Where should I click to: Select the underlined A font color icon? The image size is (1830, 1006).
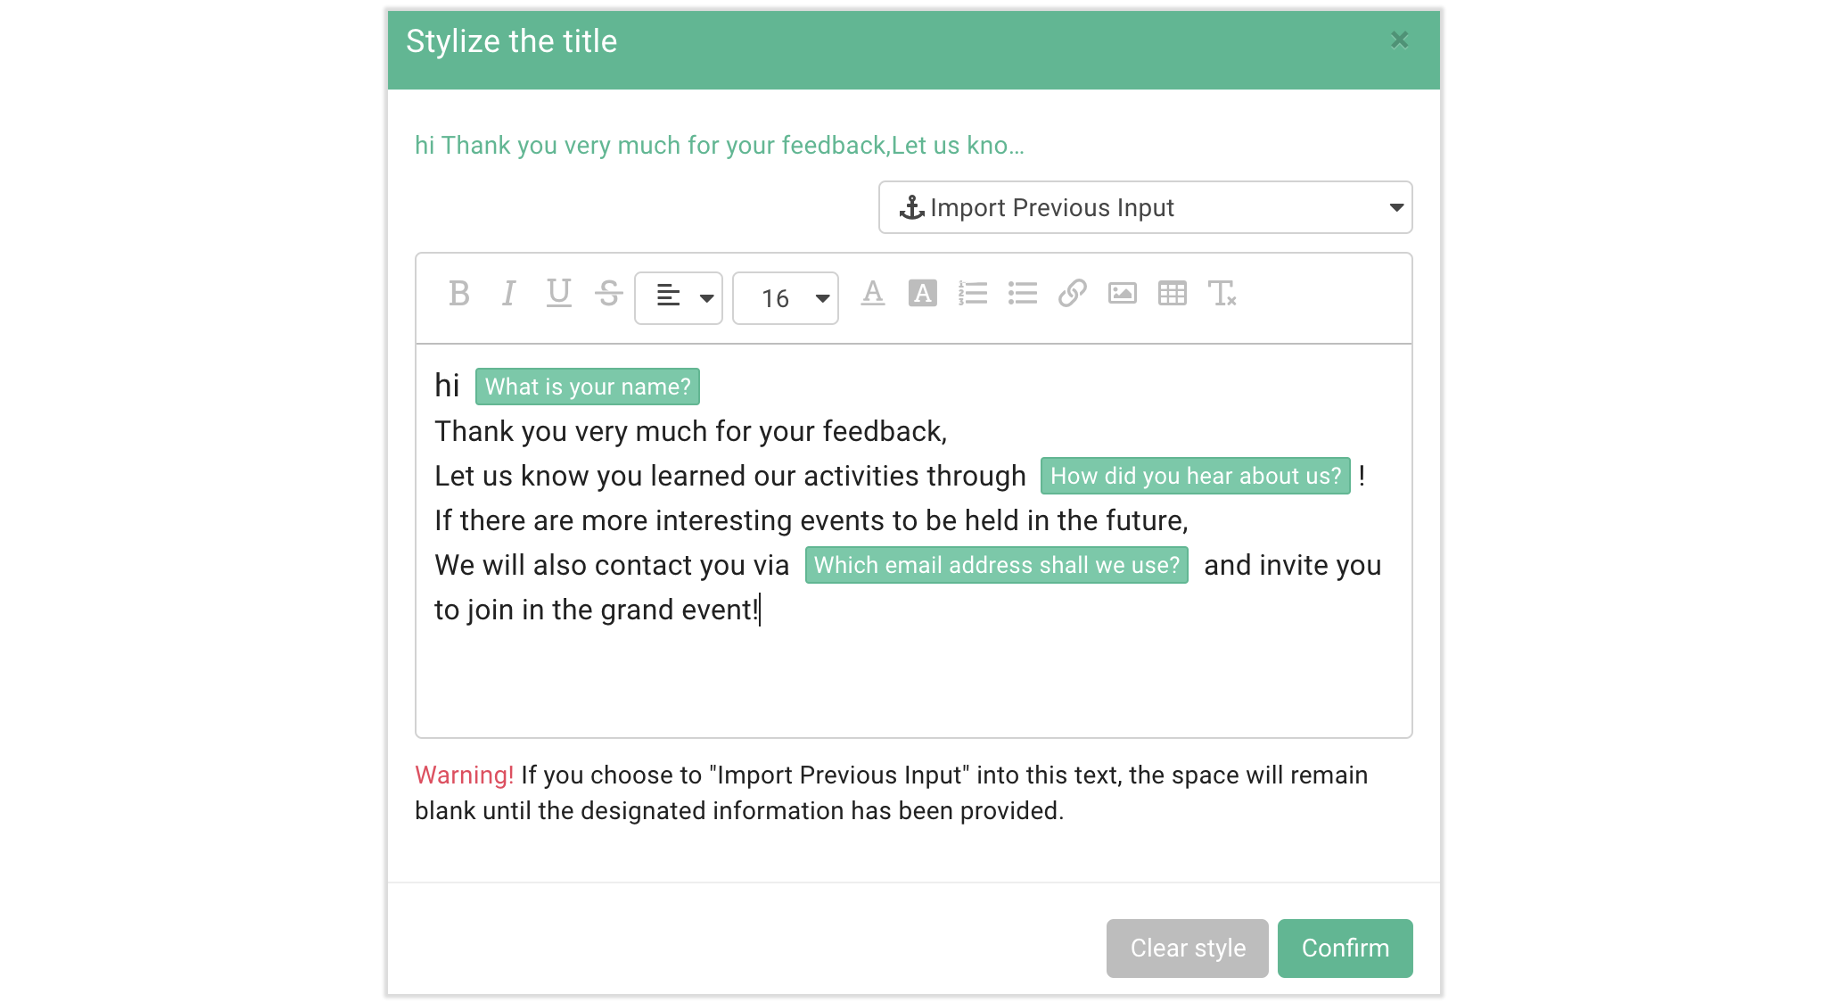point(872,294)
